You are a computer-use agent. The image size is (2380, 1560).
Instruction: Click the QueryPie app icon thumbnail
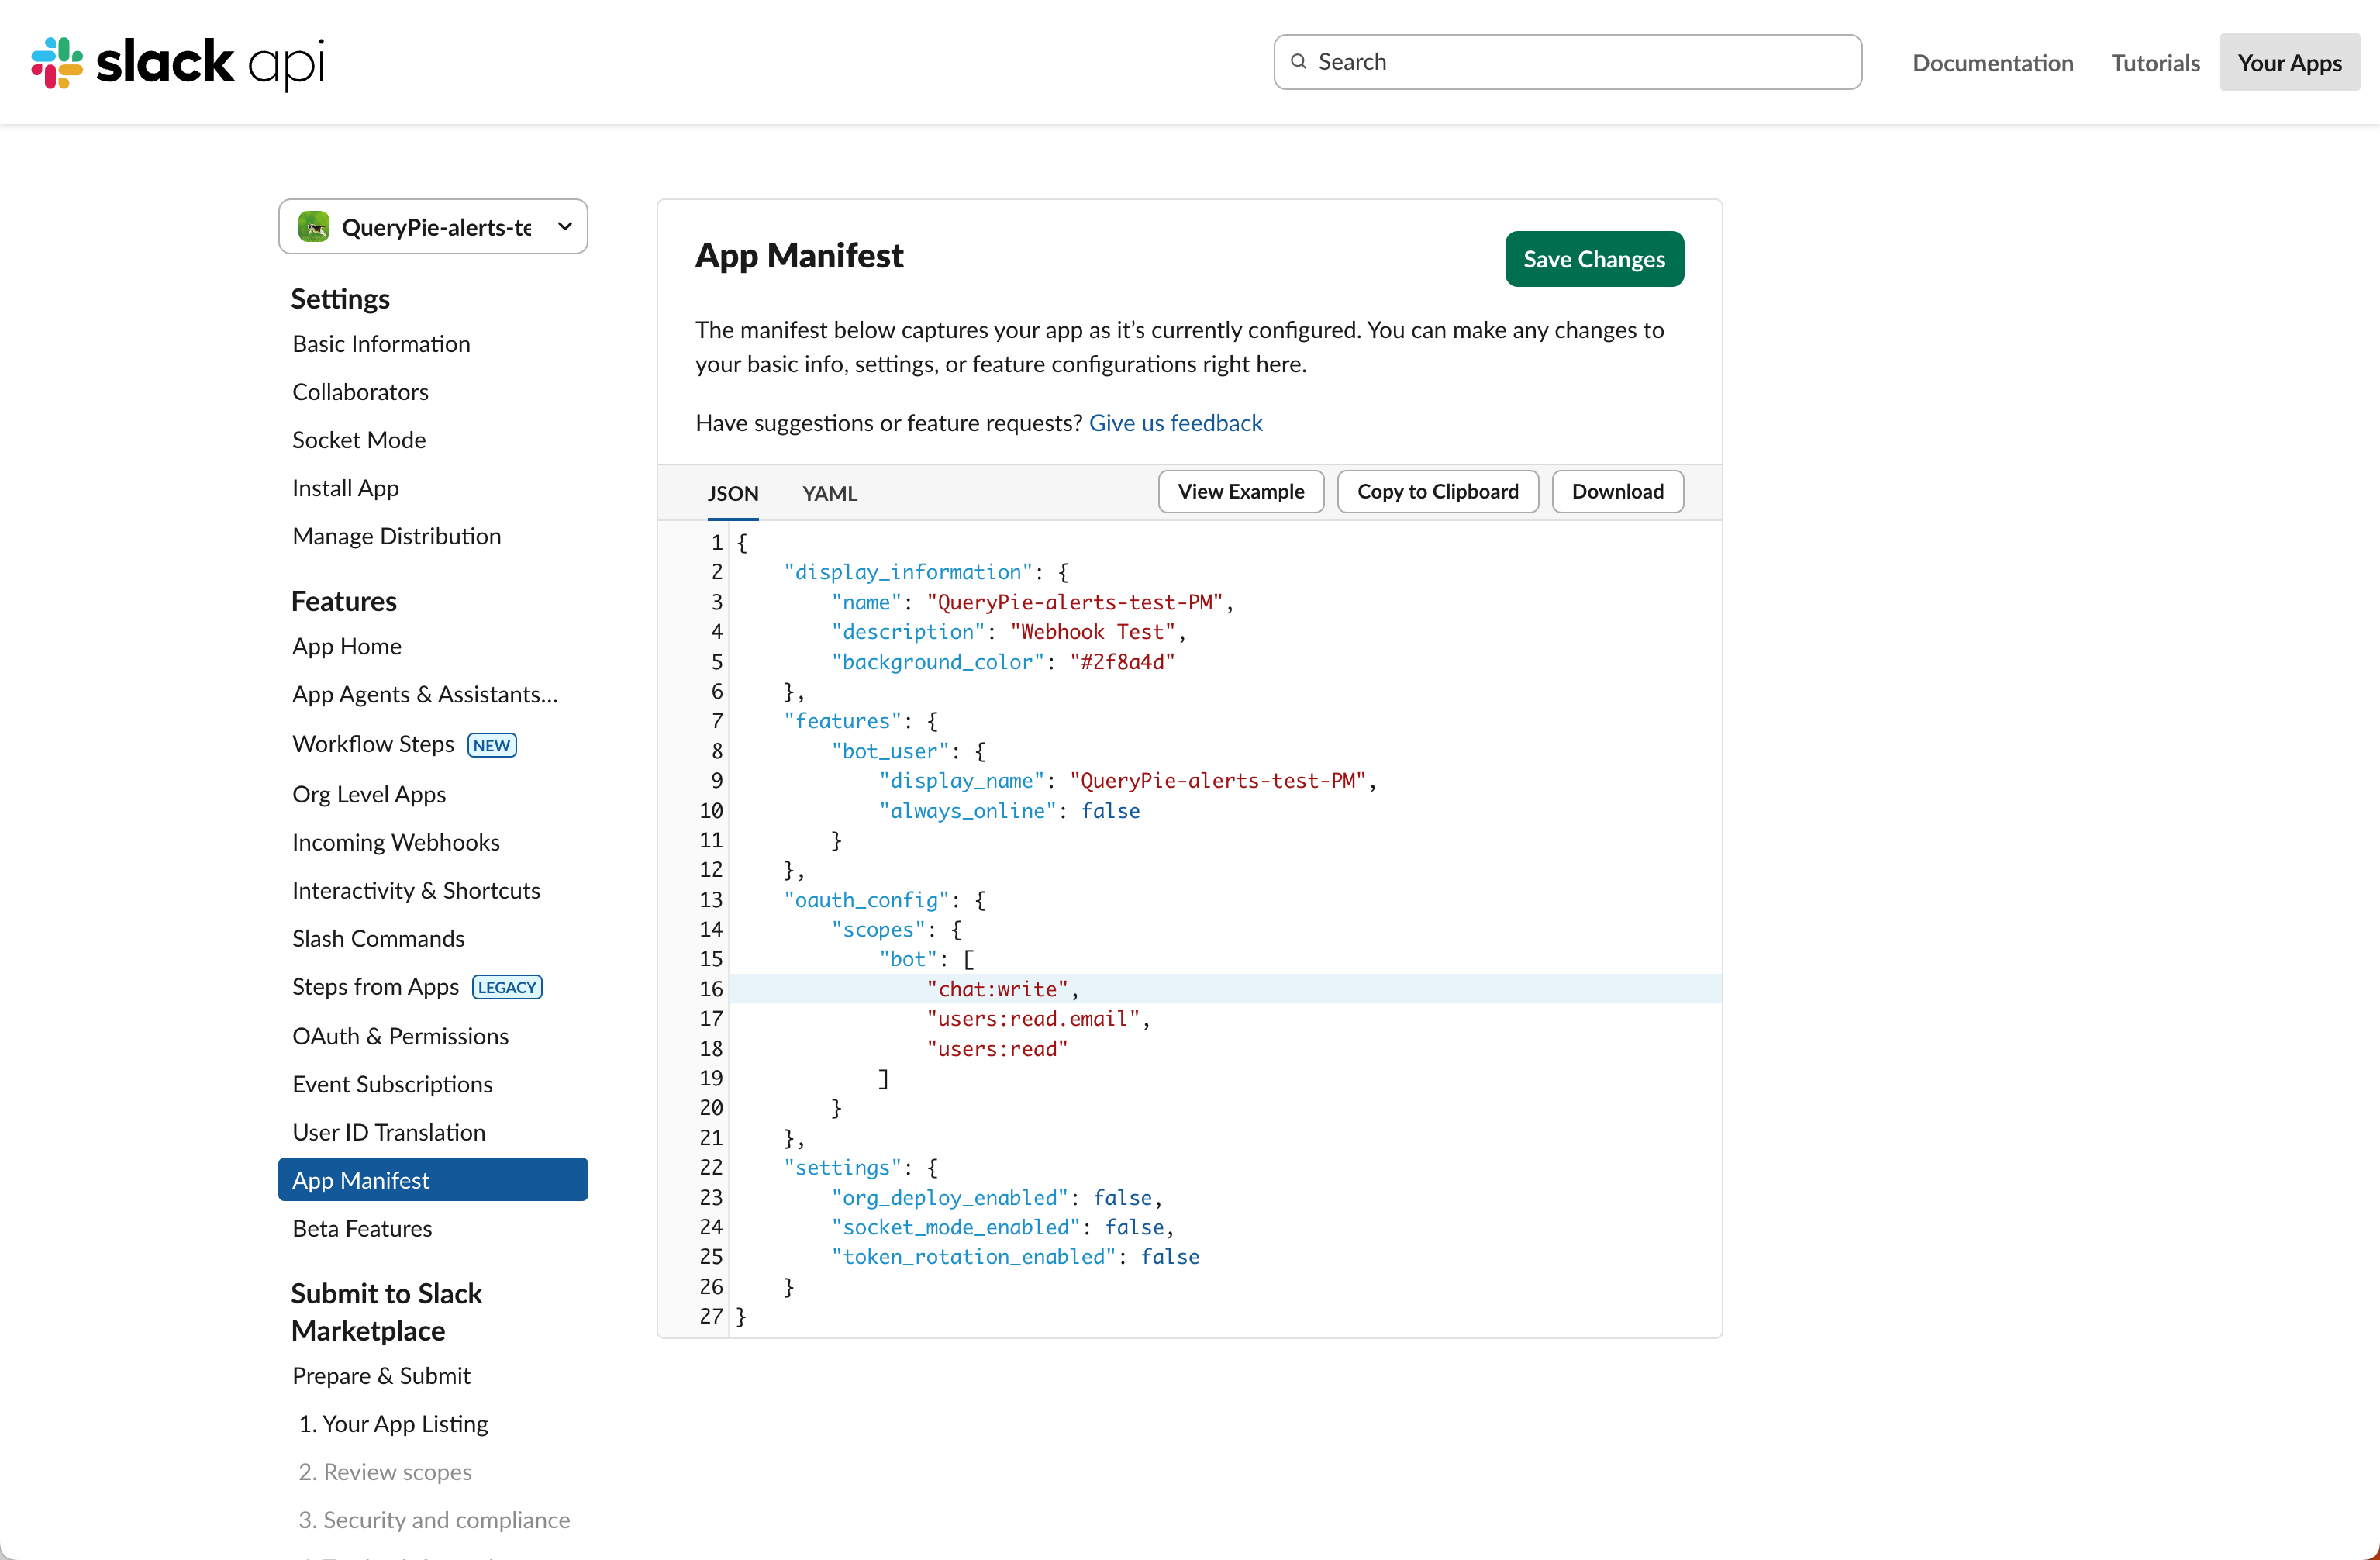(315, 227)
